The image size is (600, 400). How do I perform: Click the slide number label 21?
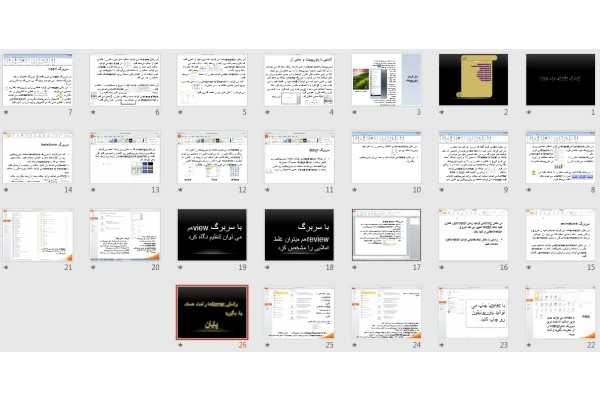click(68, 267)
